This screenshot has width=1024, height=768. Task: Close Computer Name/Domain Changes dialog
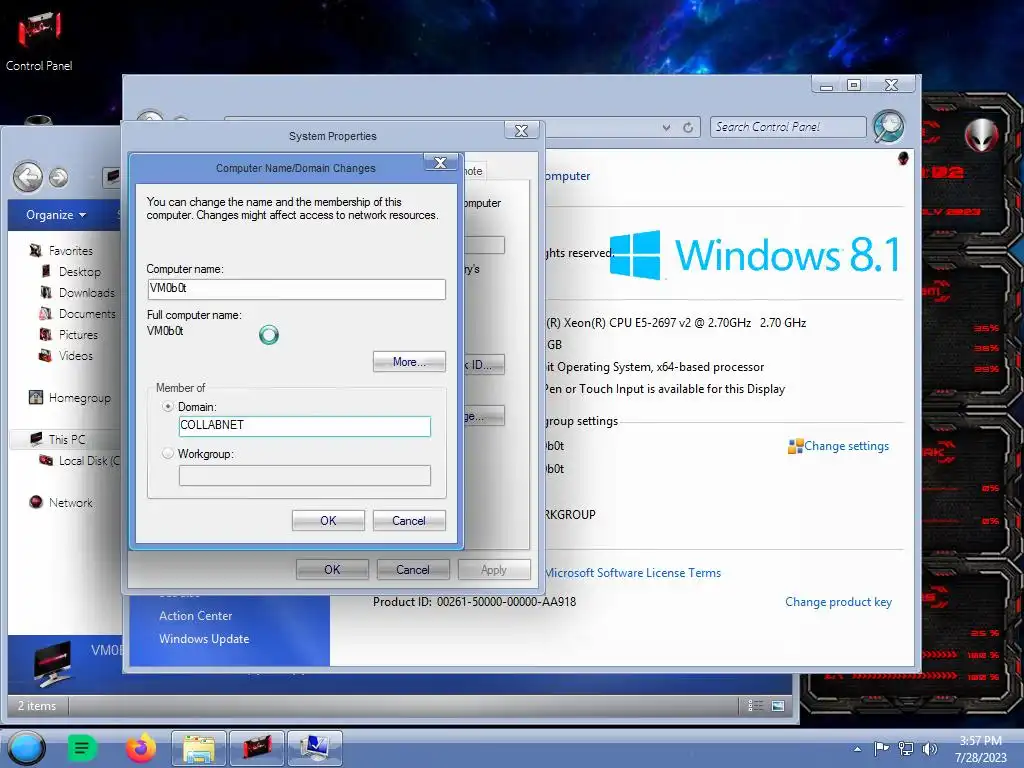441,163
